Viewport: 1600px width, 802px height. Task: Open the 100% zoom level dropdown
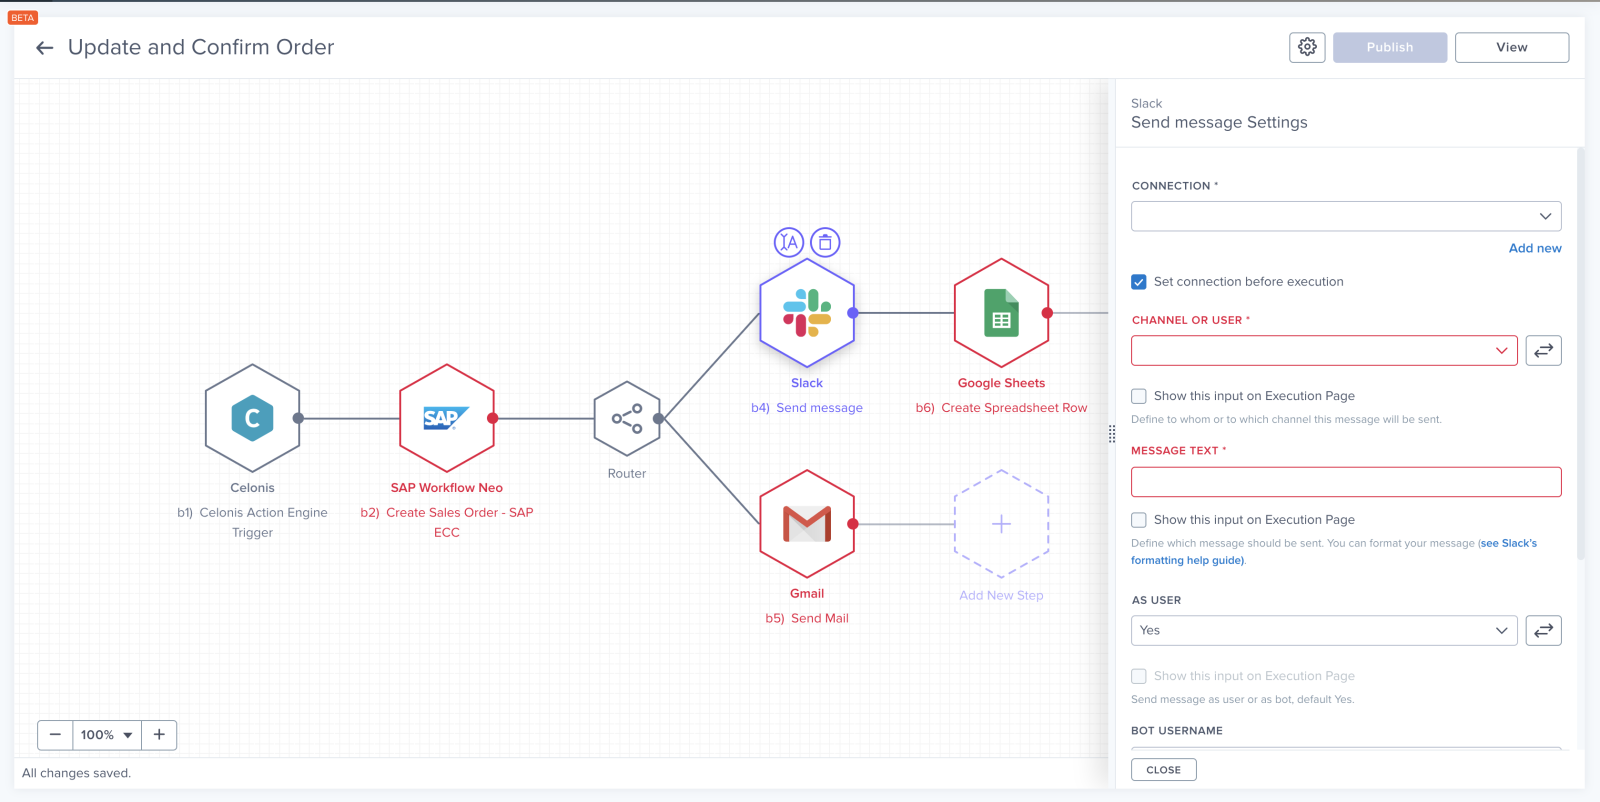[107, 735]
